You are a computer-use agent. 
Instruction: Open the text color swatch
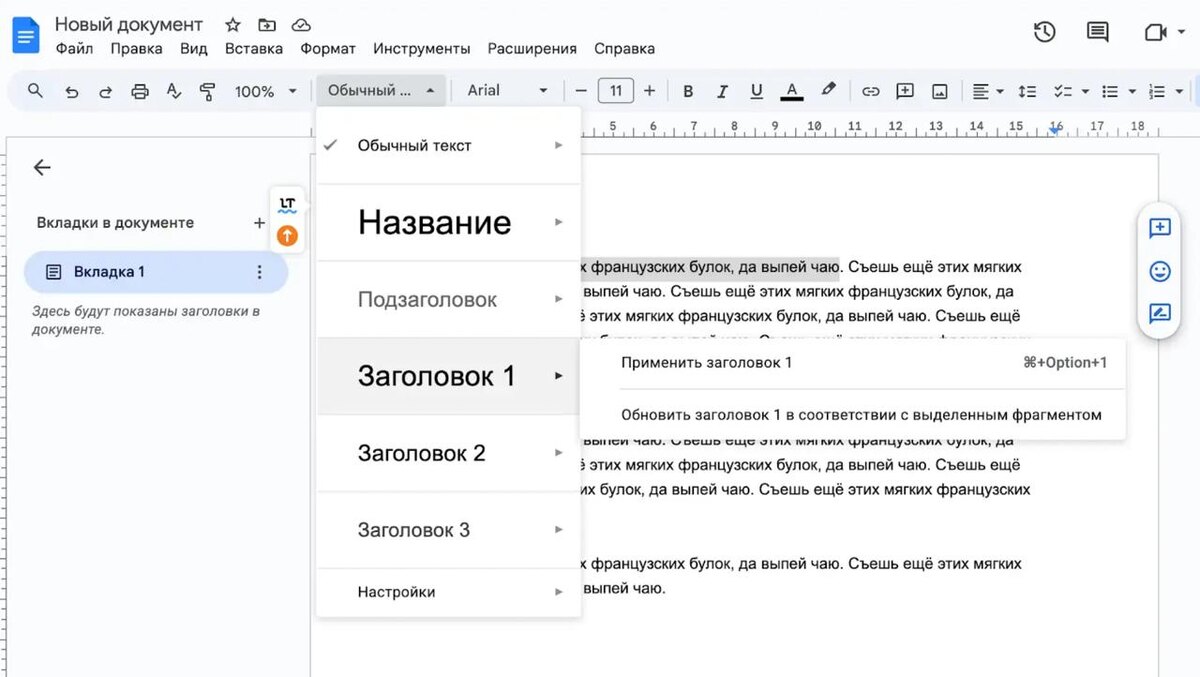pyautogui.click(x=791, y=90)
